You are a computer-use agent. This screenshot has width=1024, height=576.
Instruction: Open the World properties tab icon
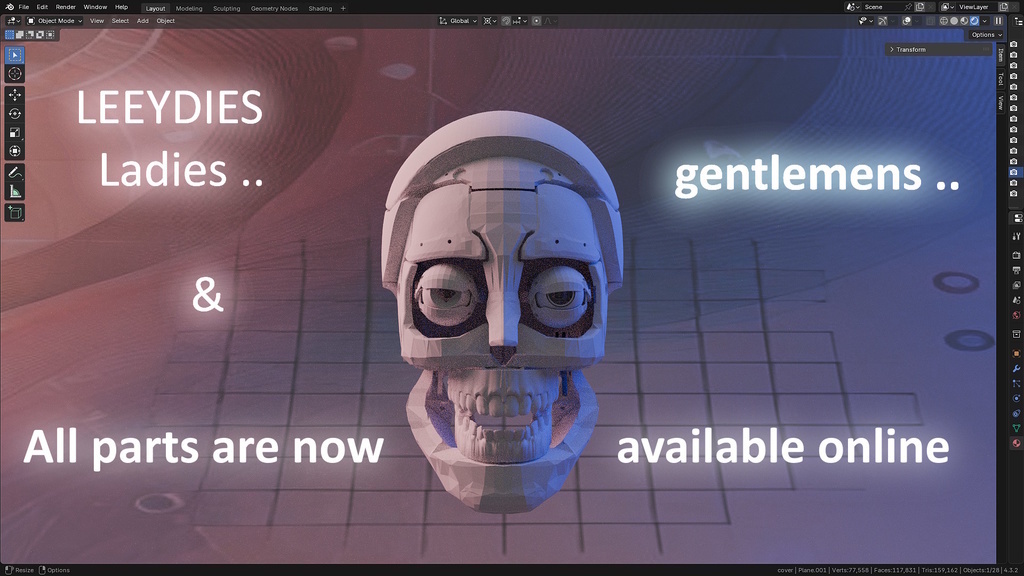[1016, 315]
